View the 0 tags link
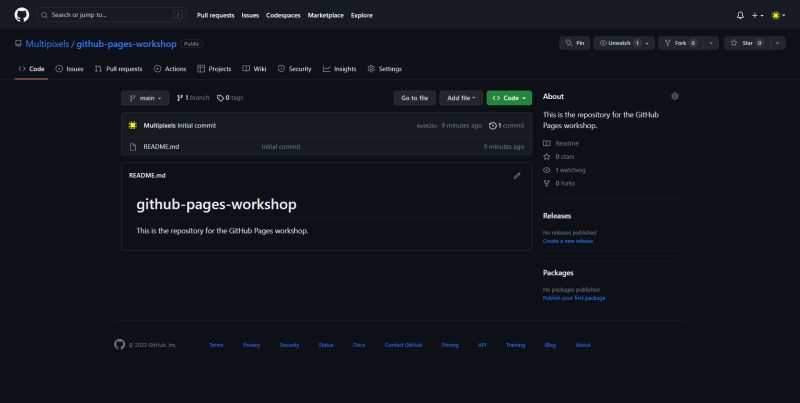This screenshot has width=800, height=403. [x=230, y=98]
